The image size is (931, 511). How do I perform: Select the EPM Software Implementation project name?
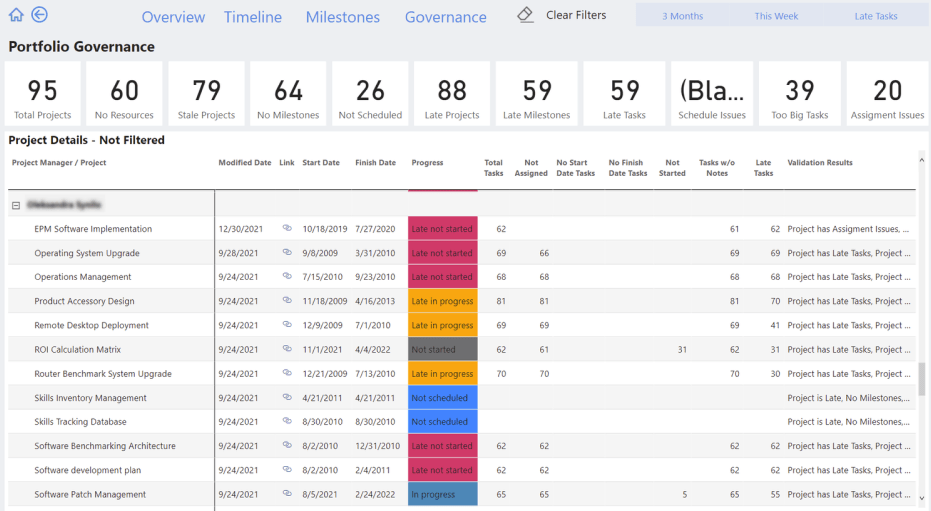[x=93, y=229]
